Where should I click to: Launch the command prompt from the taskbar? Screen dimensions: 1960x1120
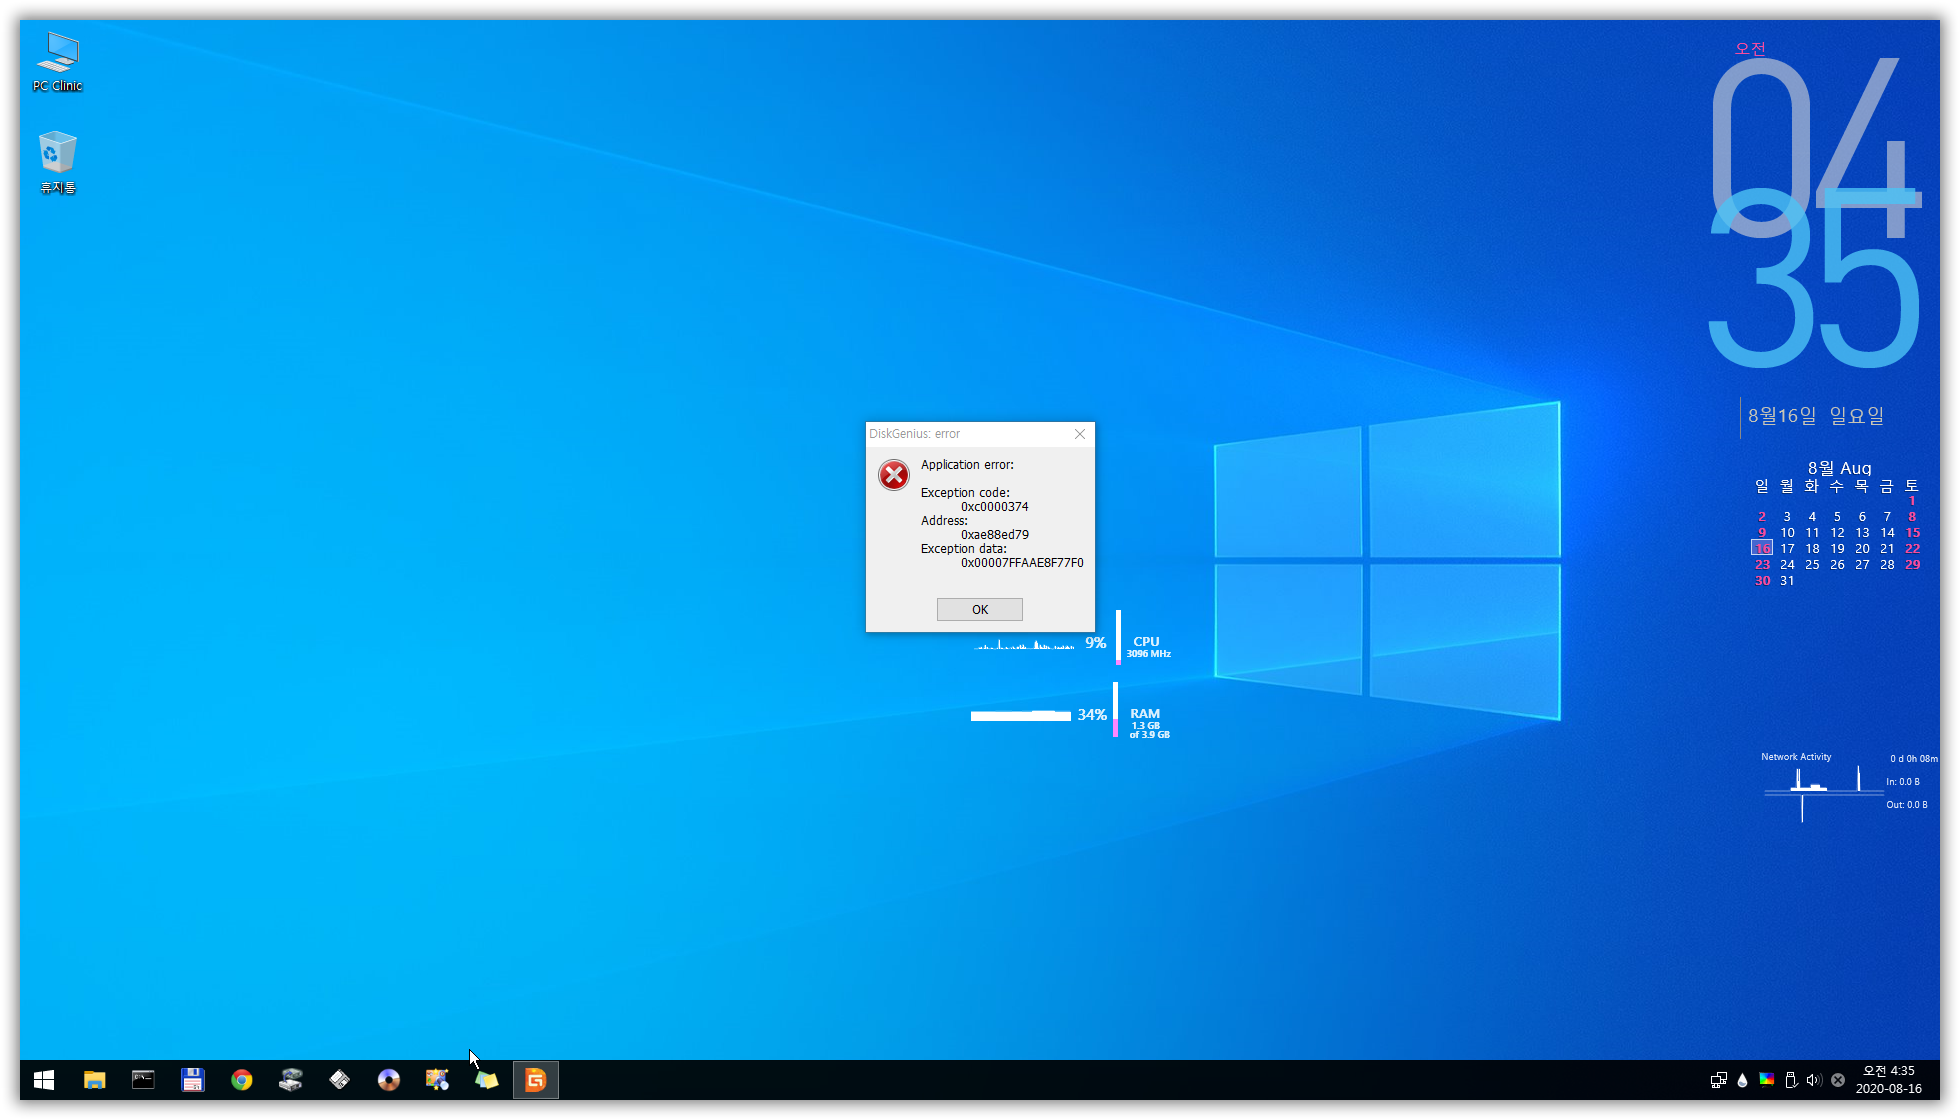click(143, 1080)
